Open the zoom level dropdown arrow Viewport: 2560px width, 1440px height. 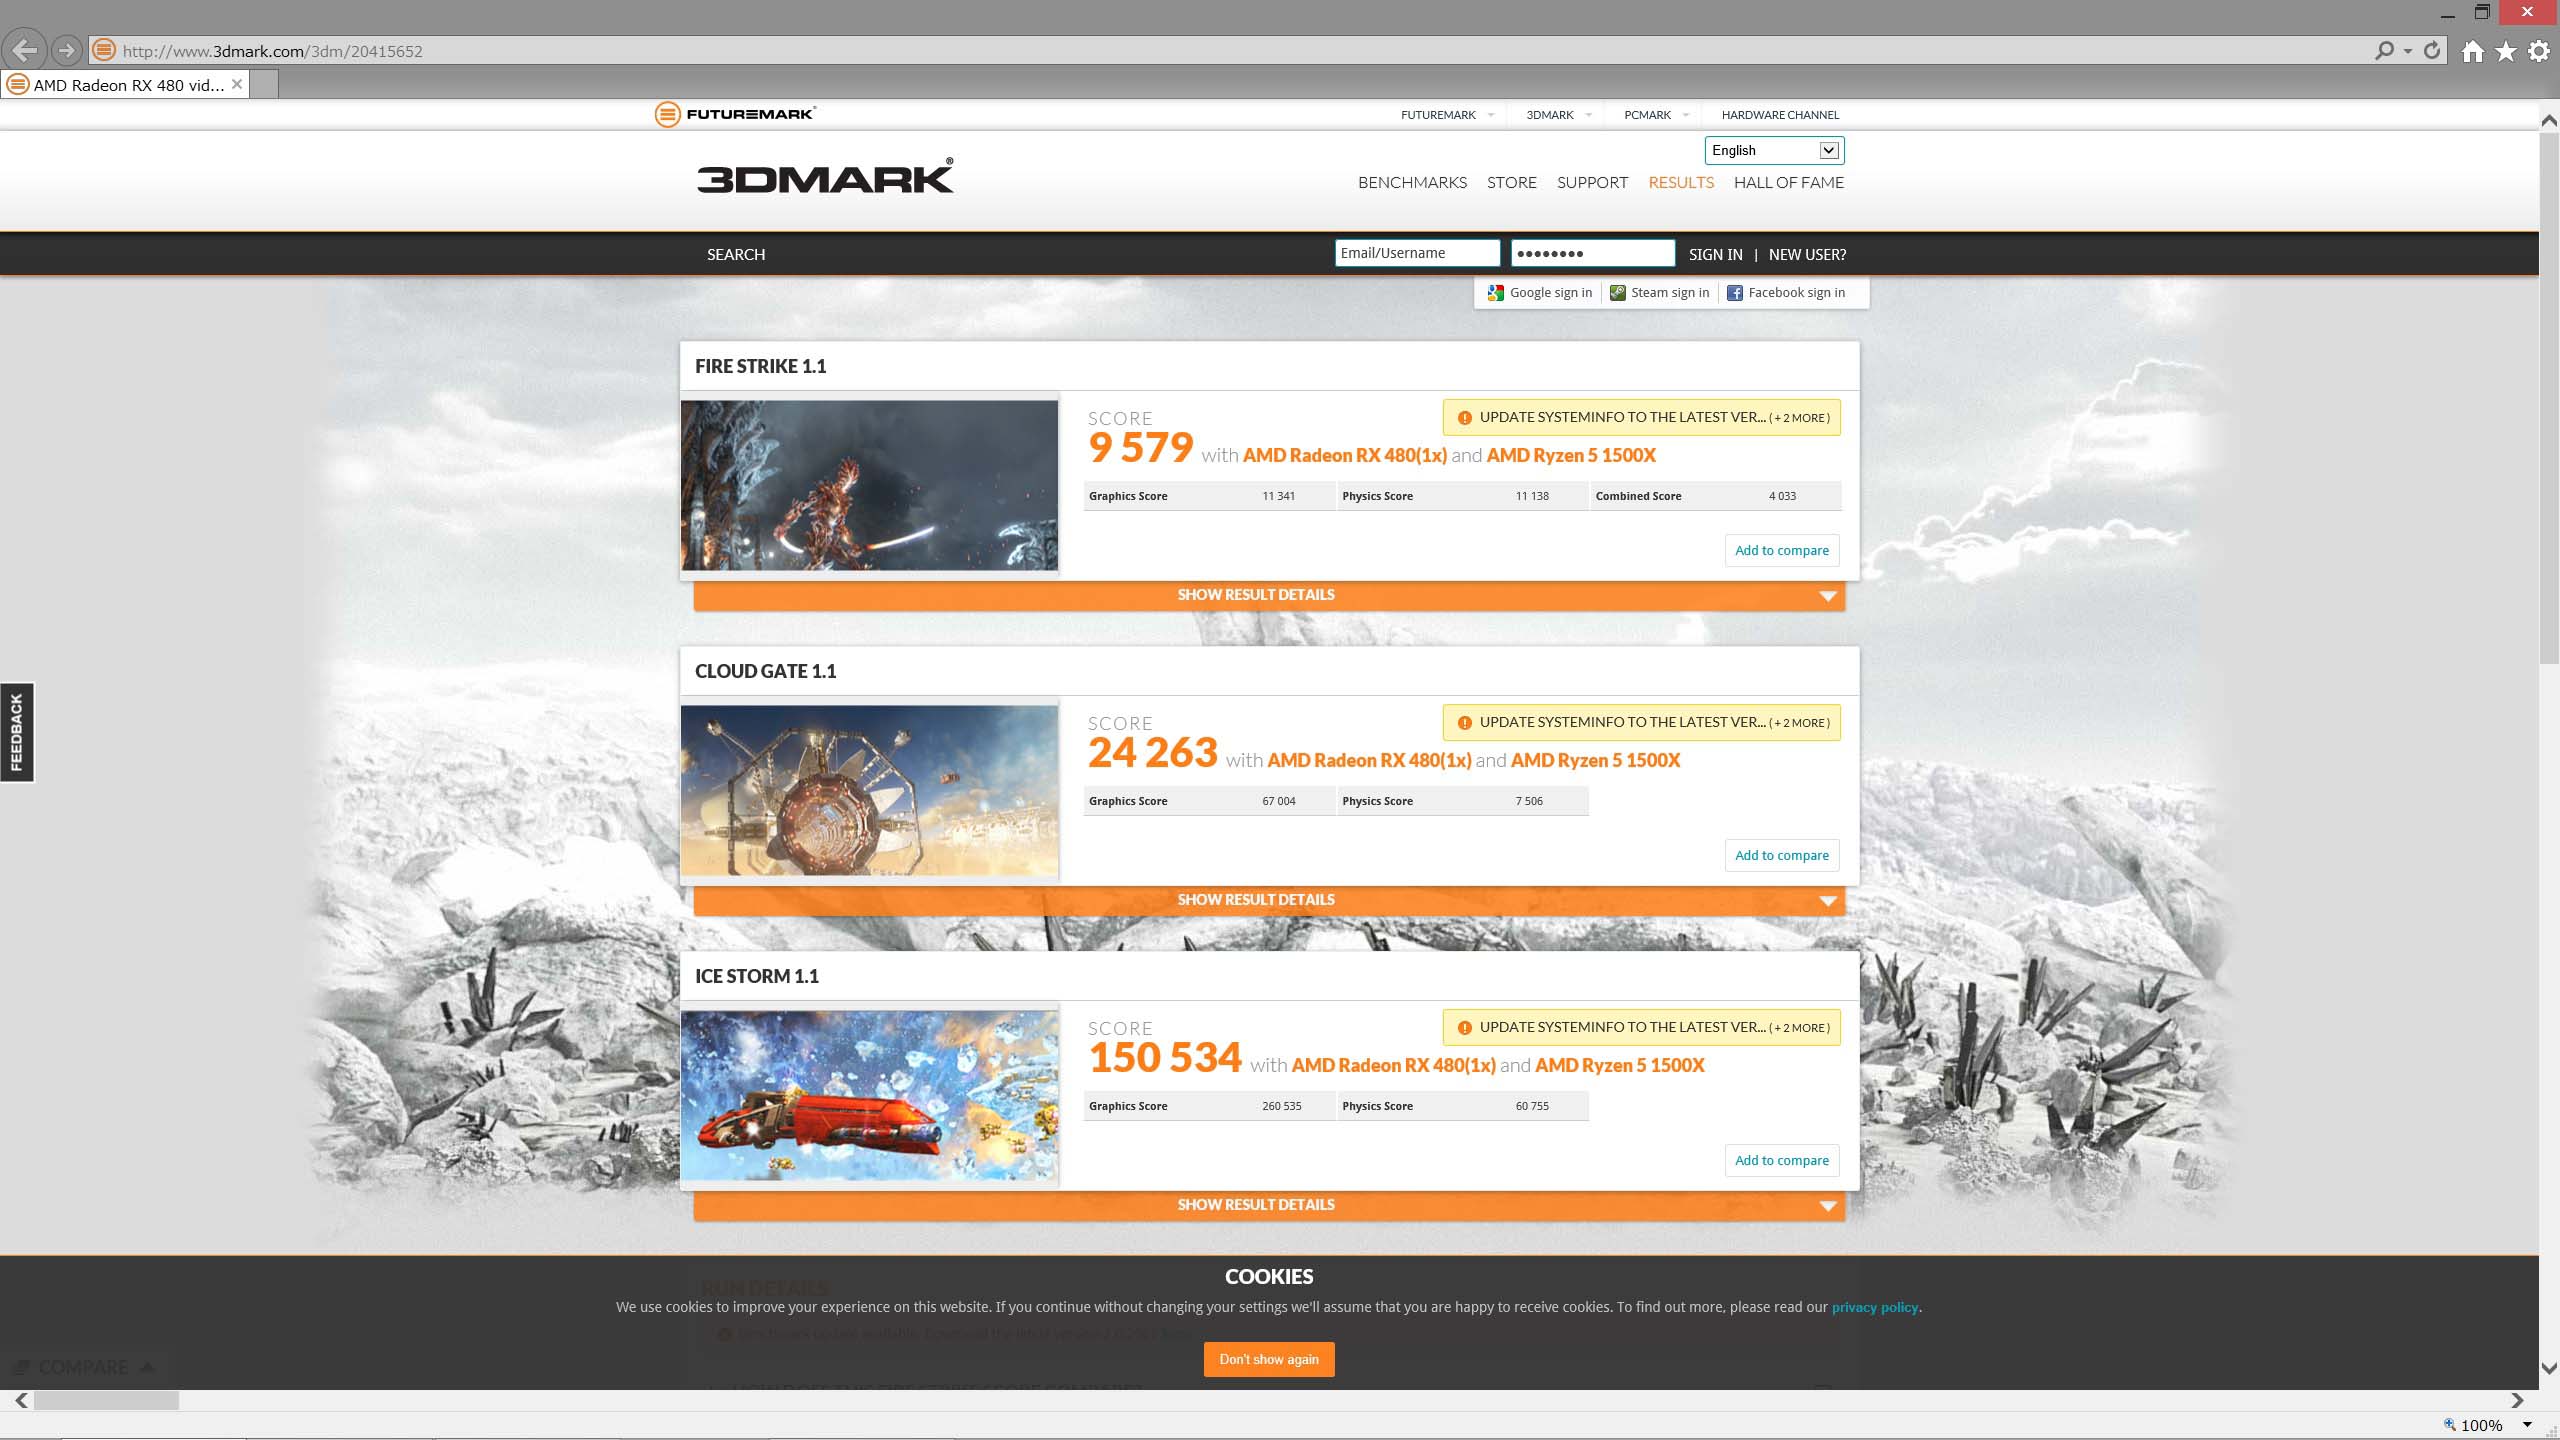[2527, 1425]
